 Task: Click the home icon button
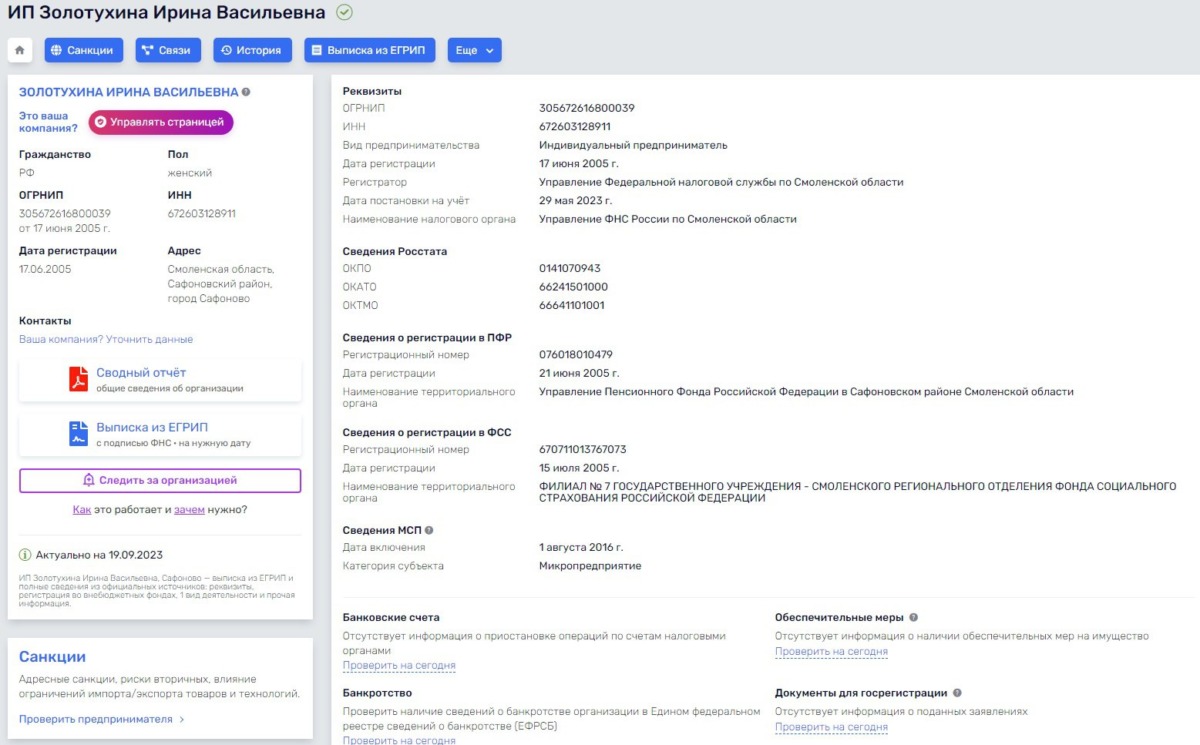(20, 50)
